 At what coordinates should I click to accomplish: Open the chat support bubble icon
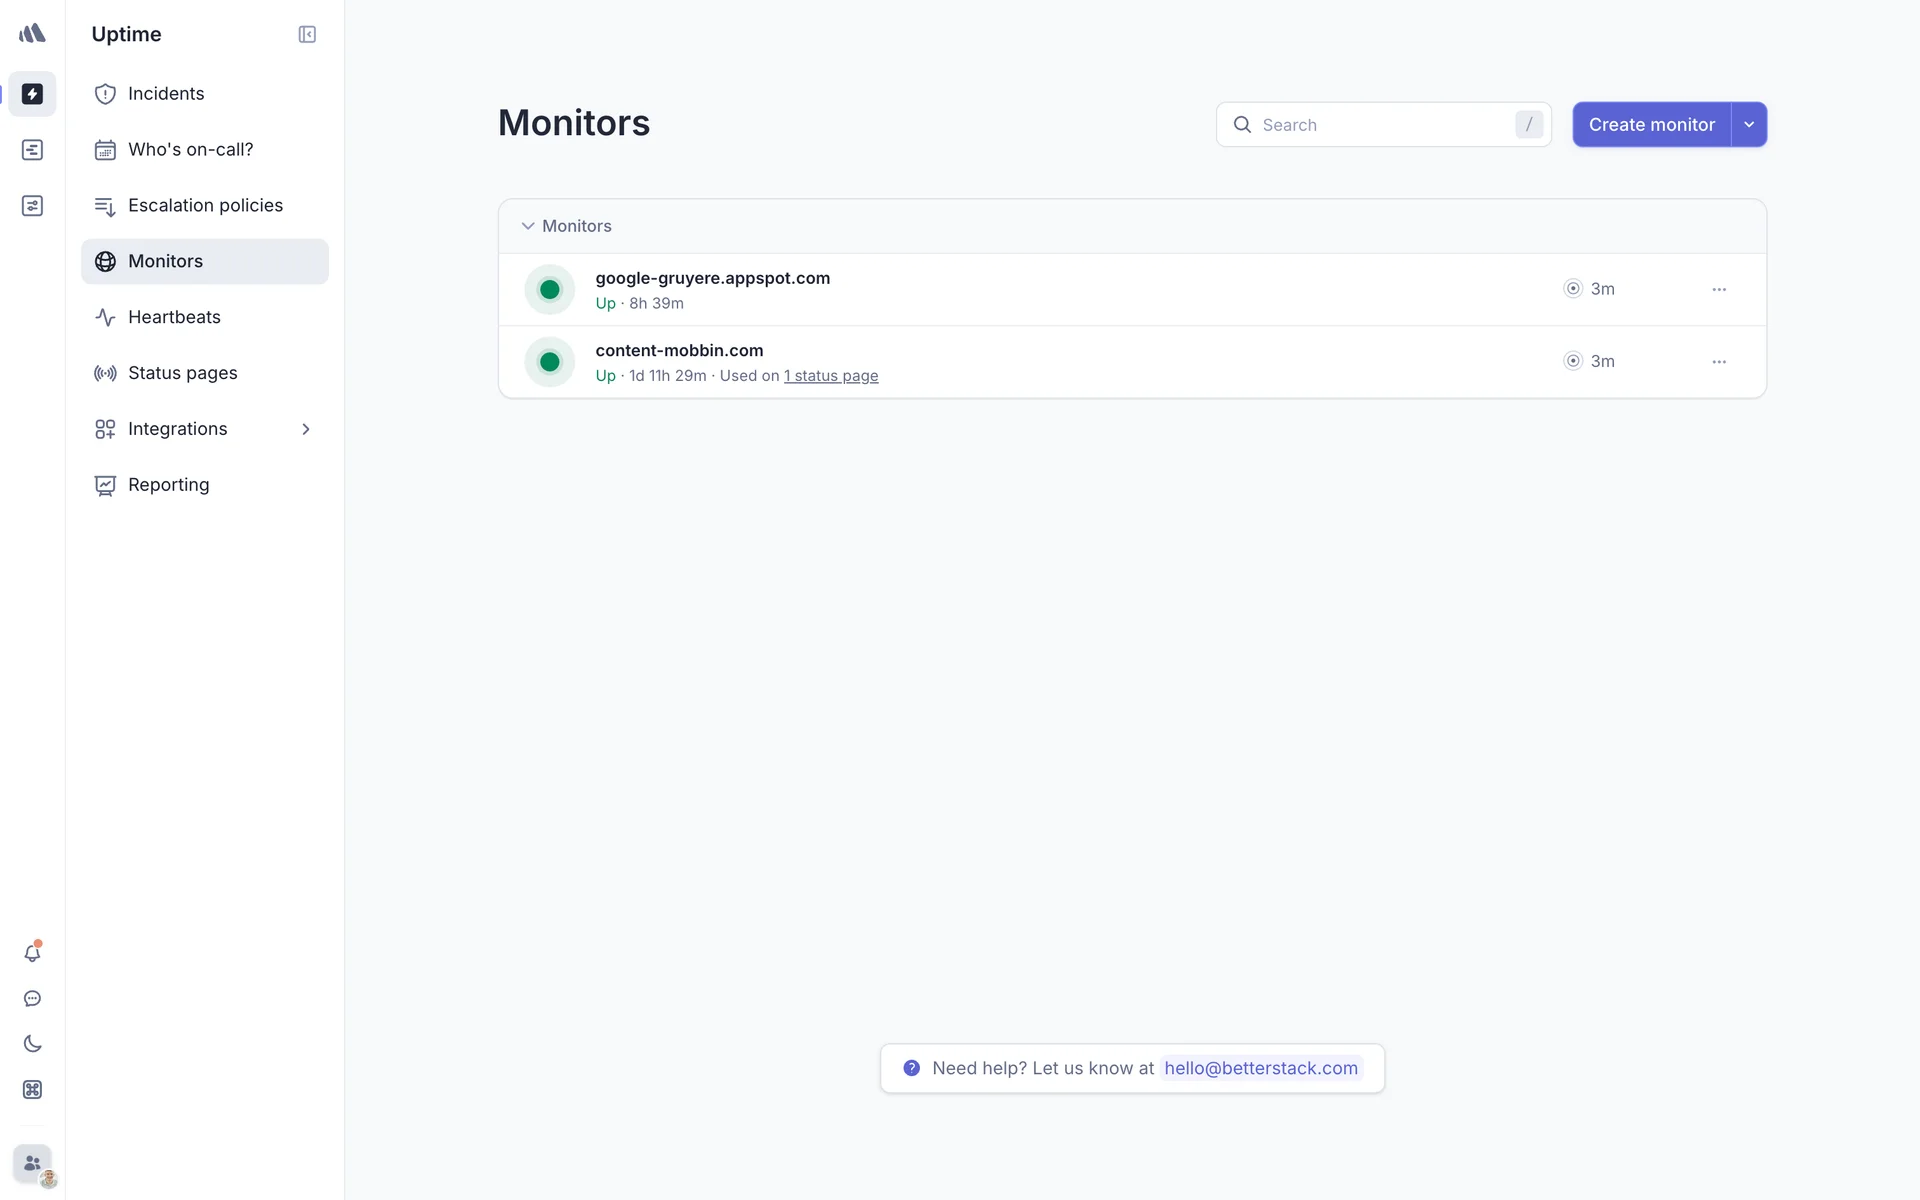[32, 999]
